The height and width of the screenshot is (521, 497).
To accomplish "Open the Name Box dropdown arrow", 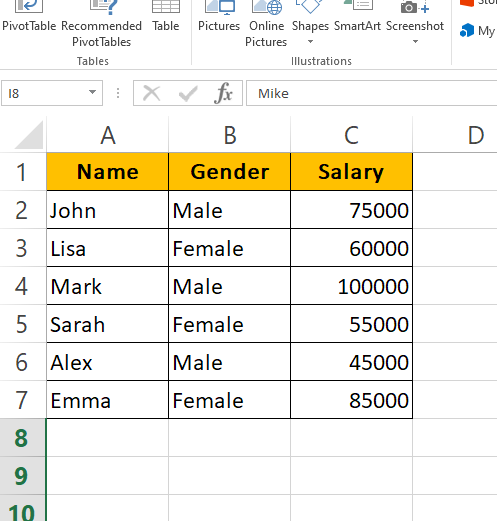I will click(x=92, y=92).
